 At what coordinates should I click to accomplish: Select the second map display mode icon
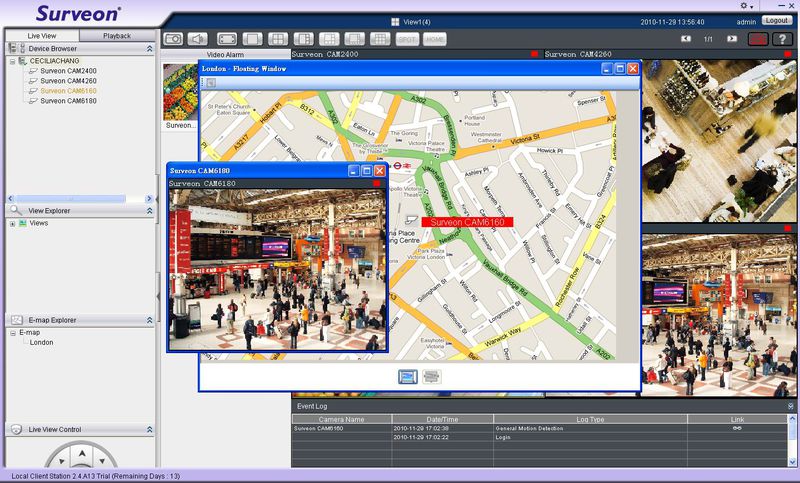pos(432,377)
